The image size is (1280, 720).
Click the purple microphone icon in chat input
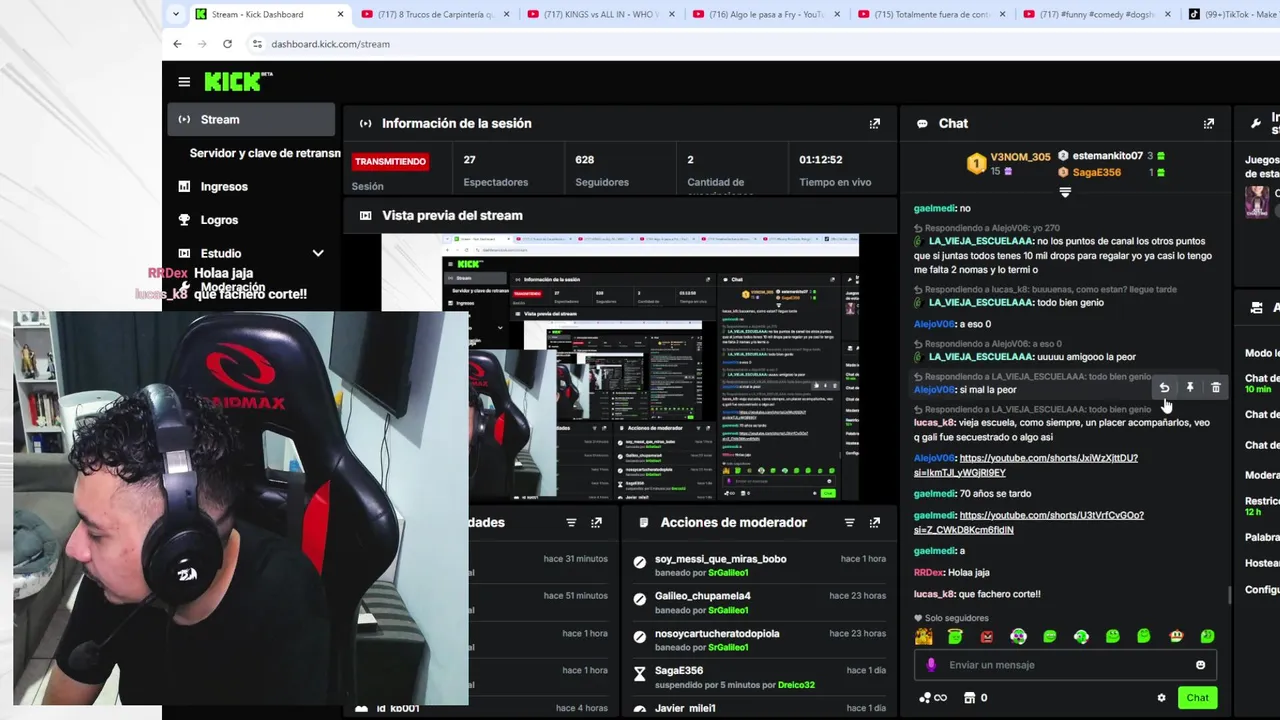click(x=931, y=665)
